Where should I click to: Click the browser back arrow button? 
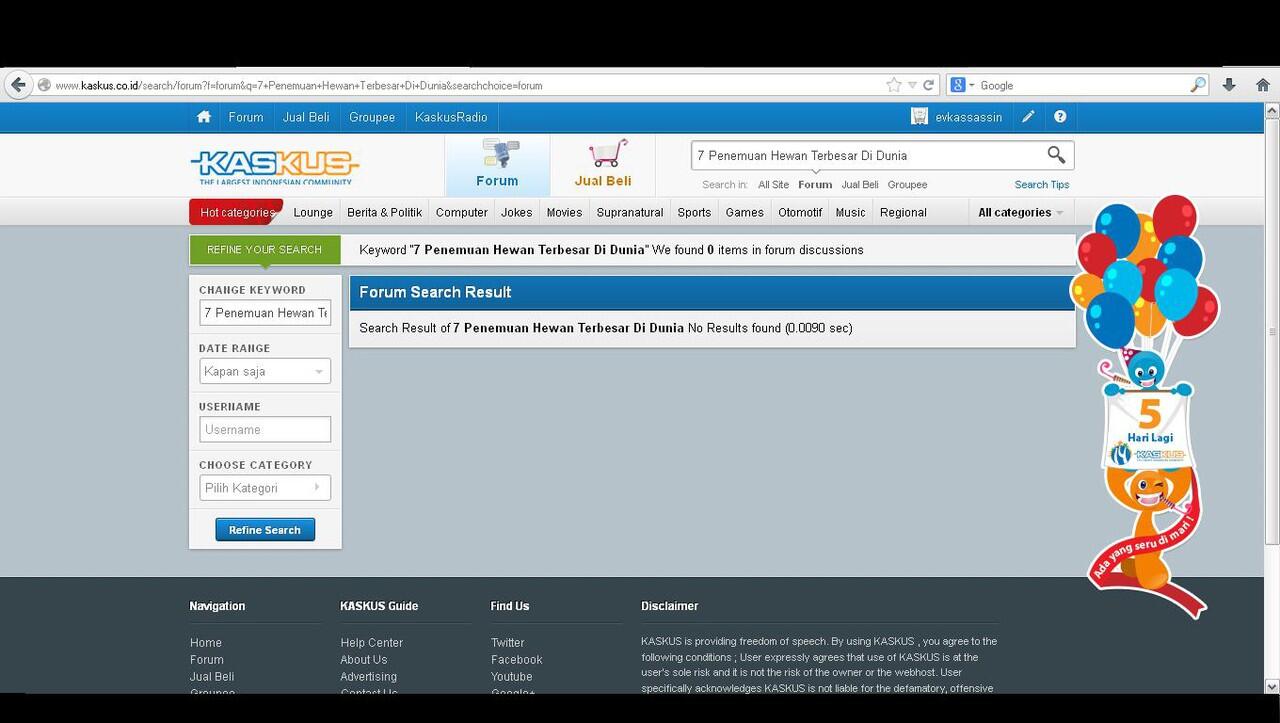tap(18, 85)
